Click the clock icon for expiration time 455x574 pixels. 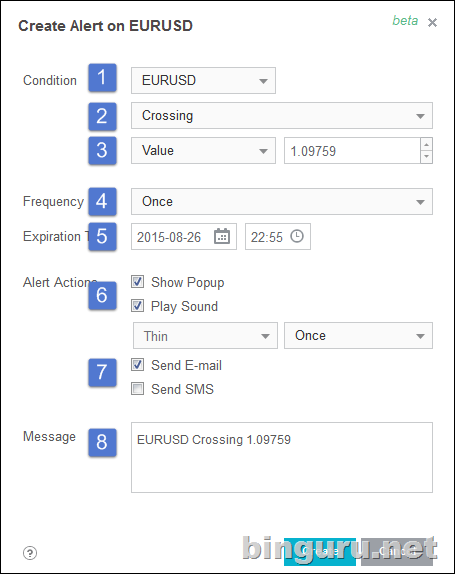(x=297, y=236)
